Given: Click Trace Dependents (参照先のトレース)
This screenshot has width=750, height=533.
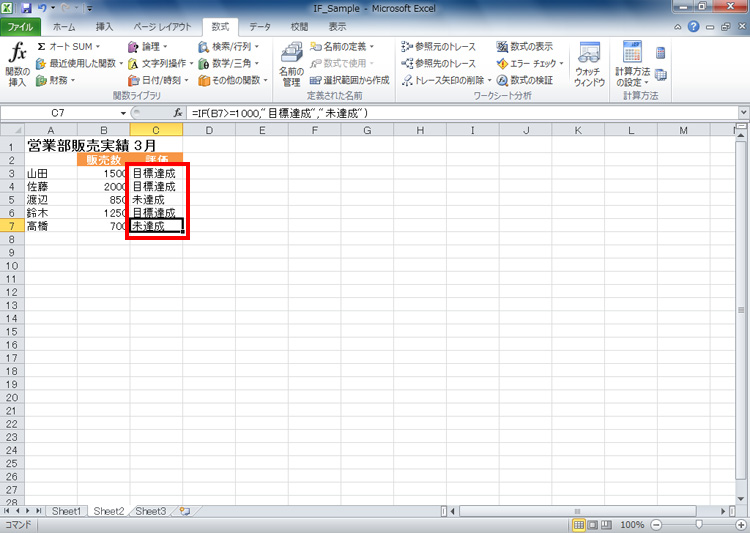Looking at the screenshot, I should [439, 63].
